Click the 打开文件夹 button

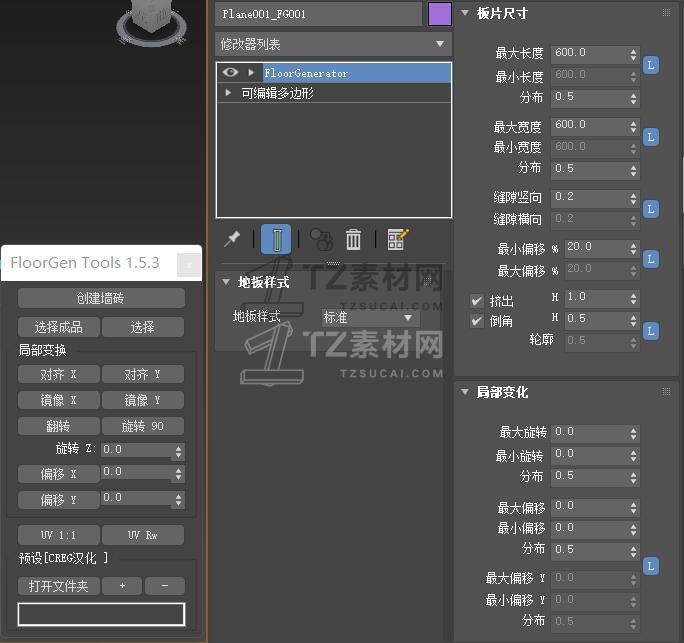[x=59, y=586]
